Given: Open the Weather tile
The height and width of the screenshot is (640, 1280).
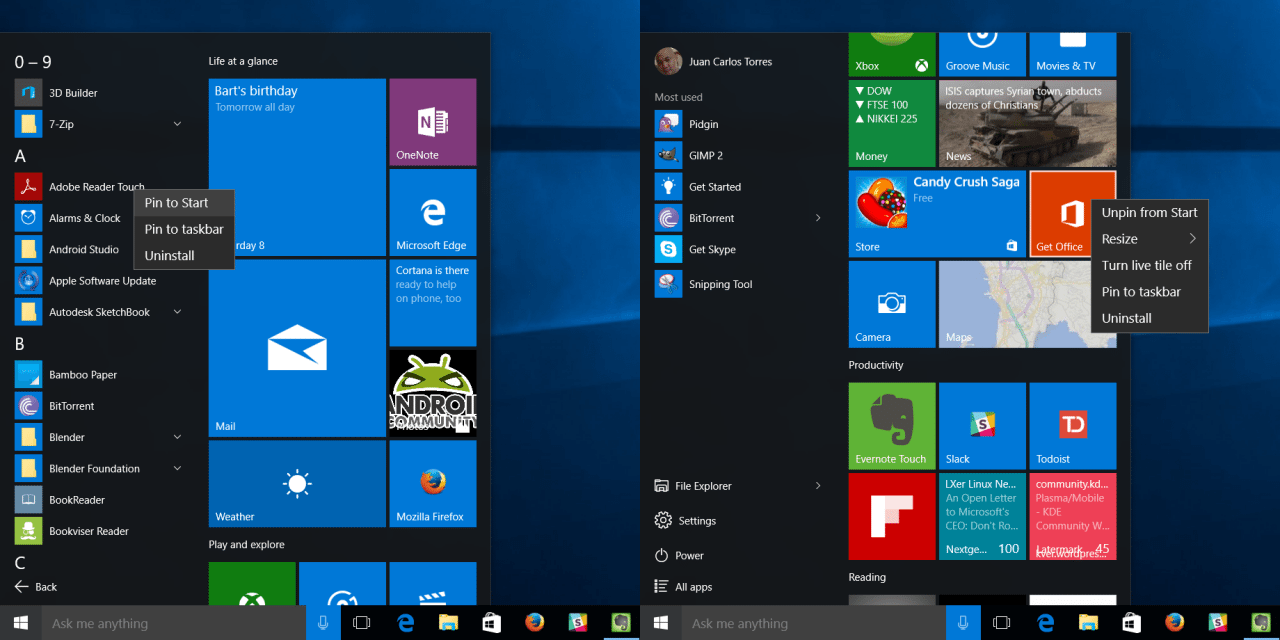Looking at the screenshot, I should (297, 484).
